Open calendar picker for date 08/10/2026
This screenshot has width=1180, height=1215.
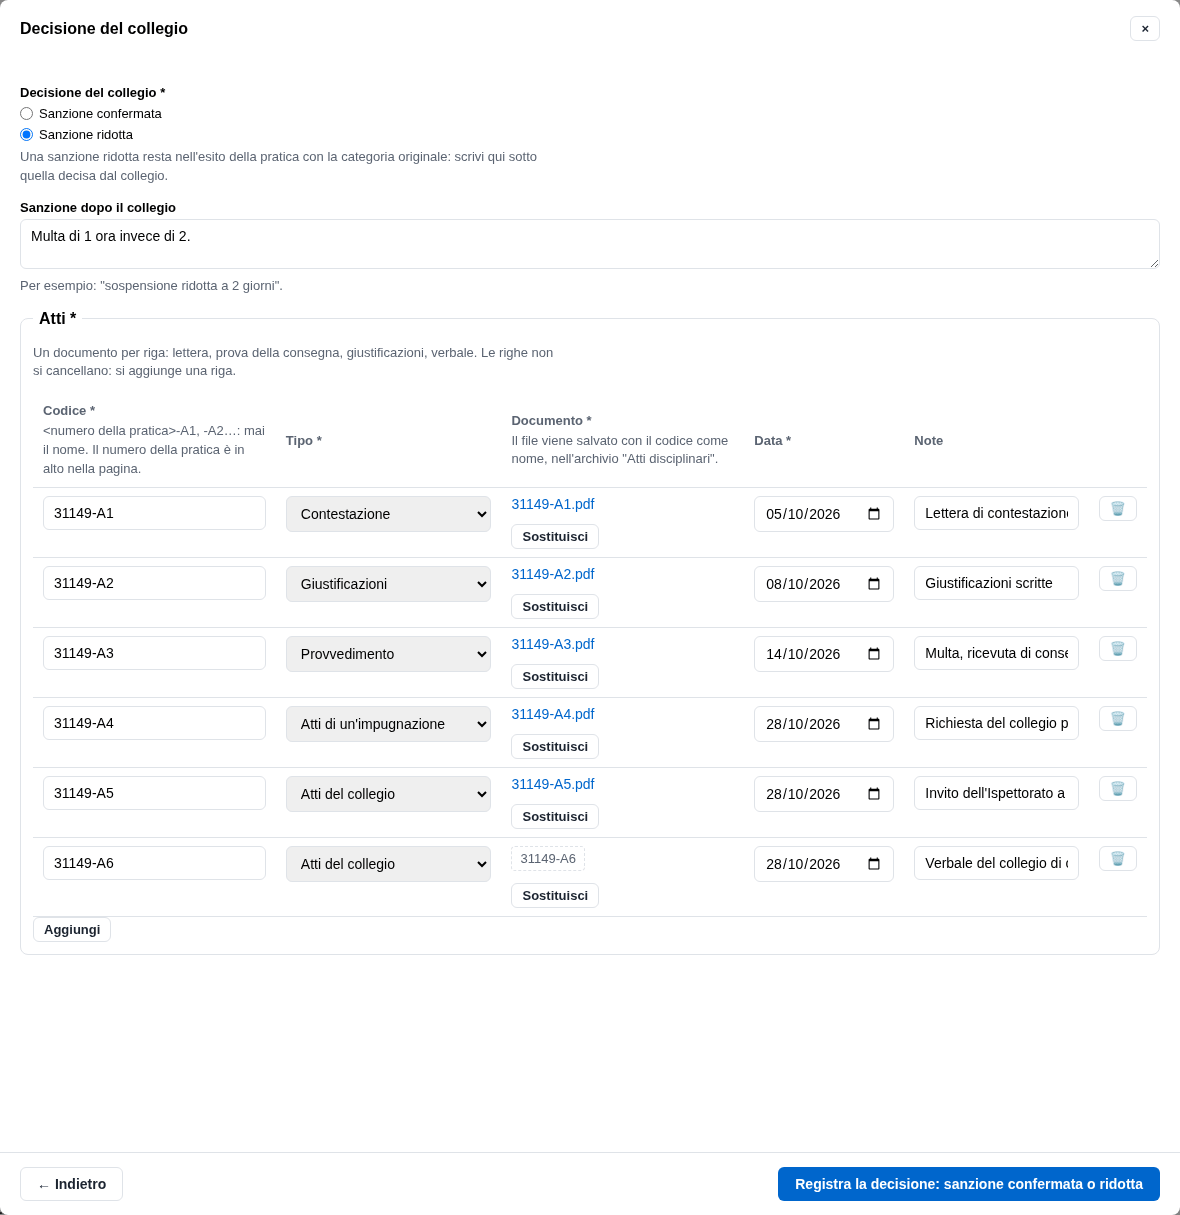pos(874,584)
